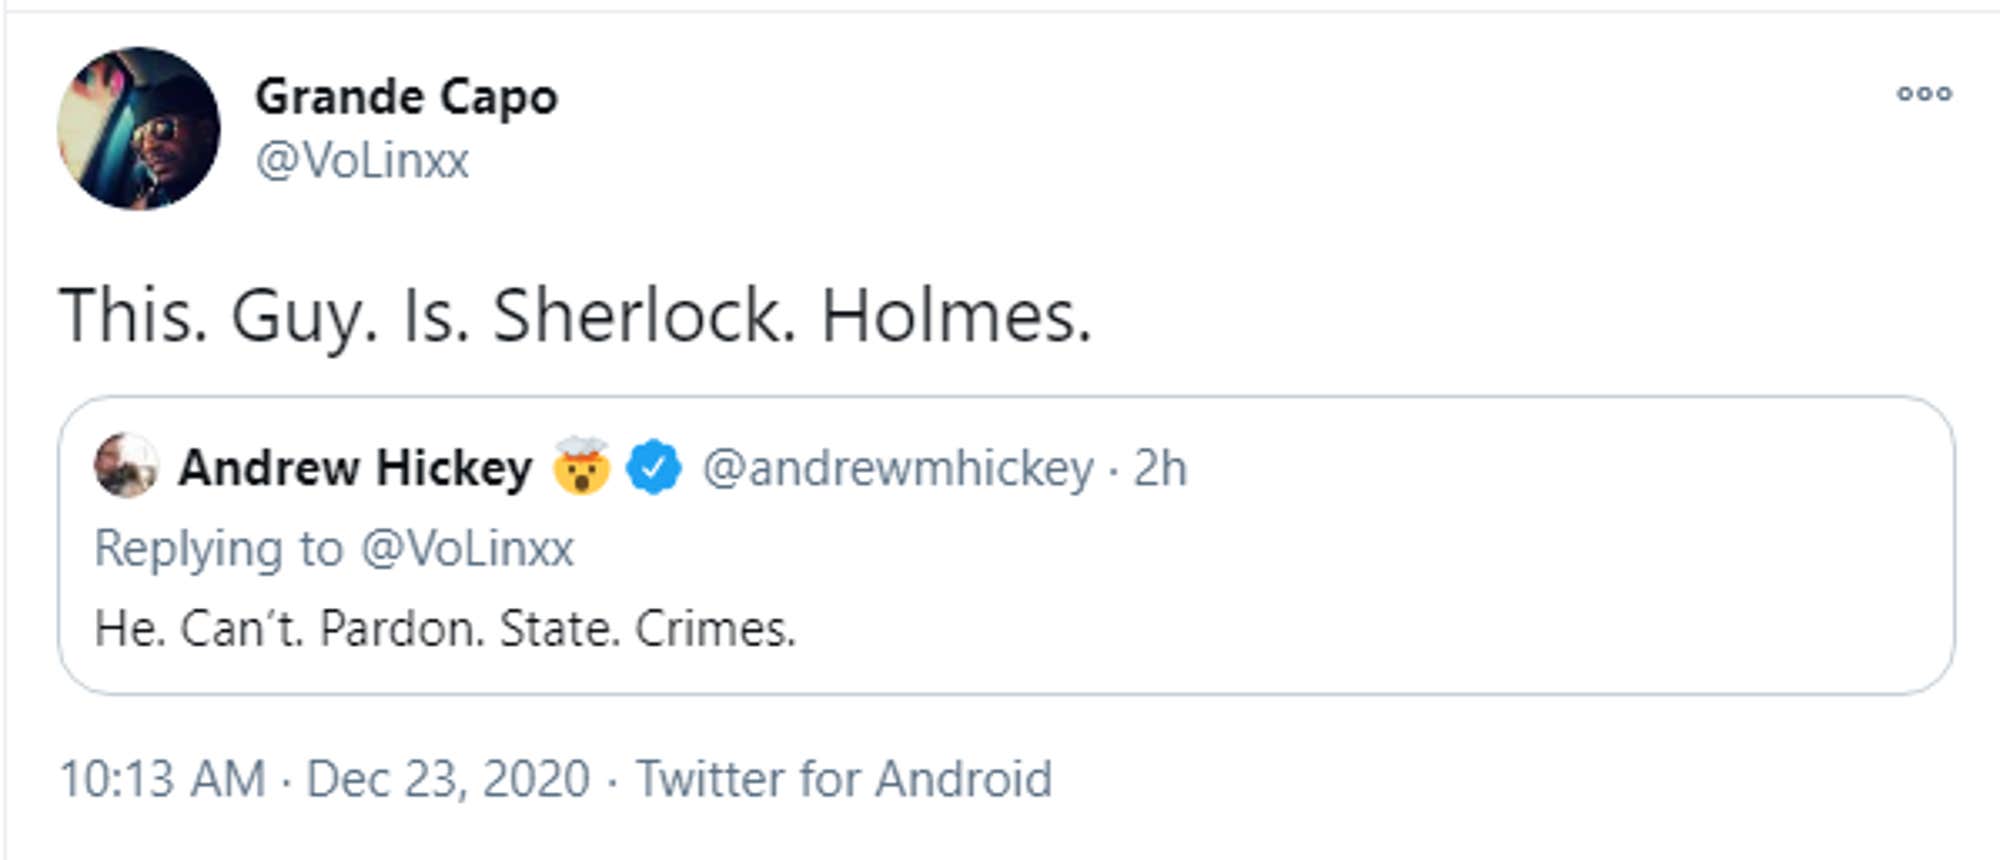
Task: Click Andrew Hickey's small avatar
Action: pos(126,465)
